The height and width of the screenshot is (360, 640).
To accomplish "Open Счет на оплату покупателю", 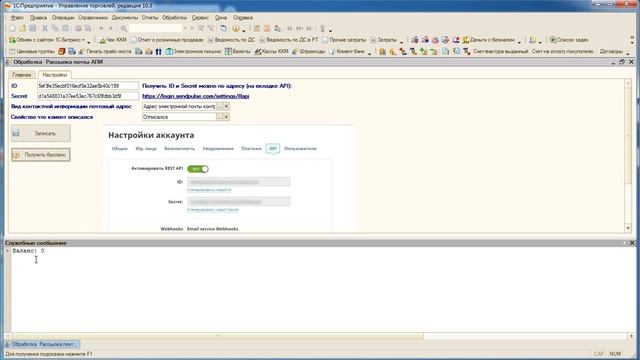I will [x=562, y=51].
